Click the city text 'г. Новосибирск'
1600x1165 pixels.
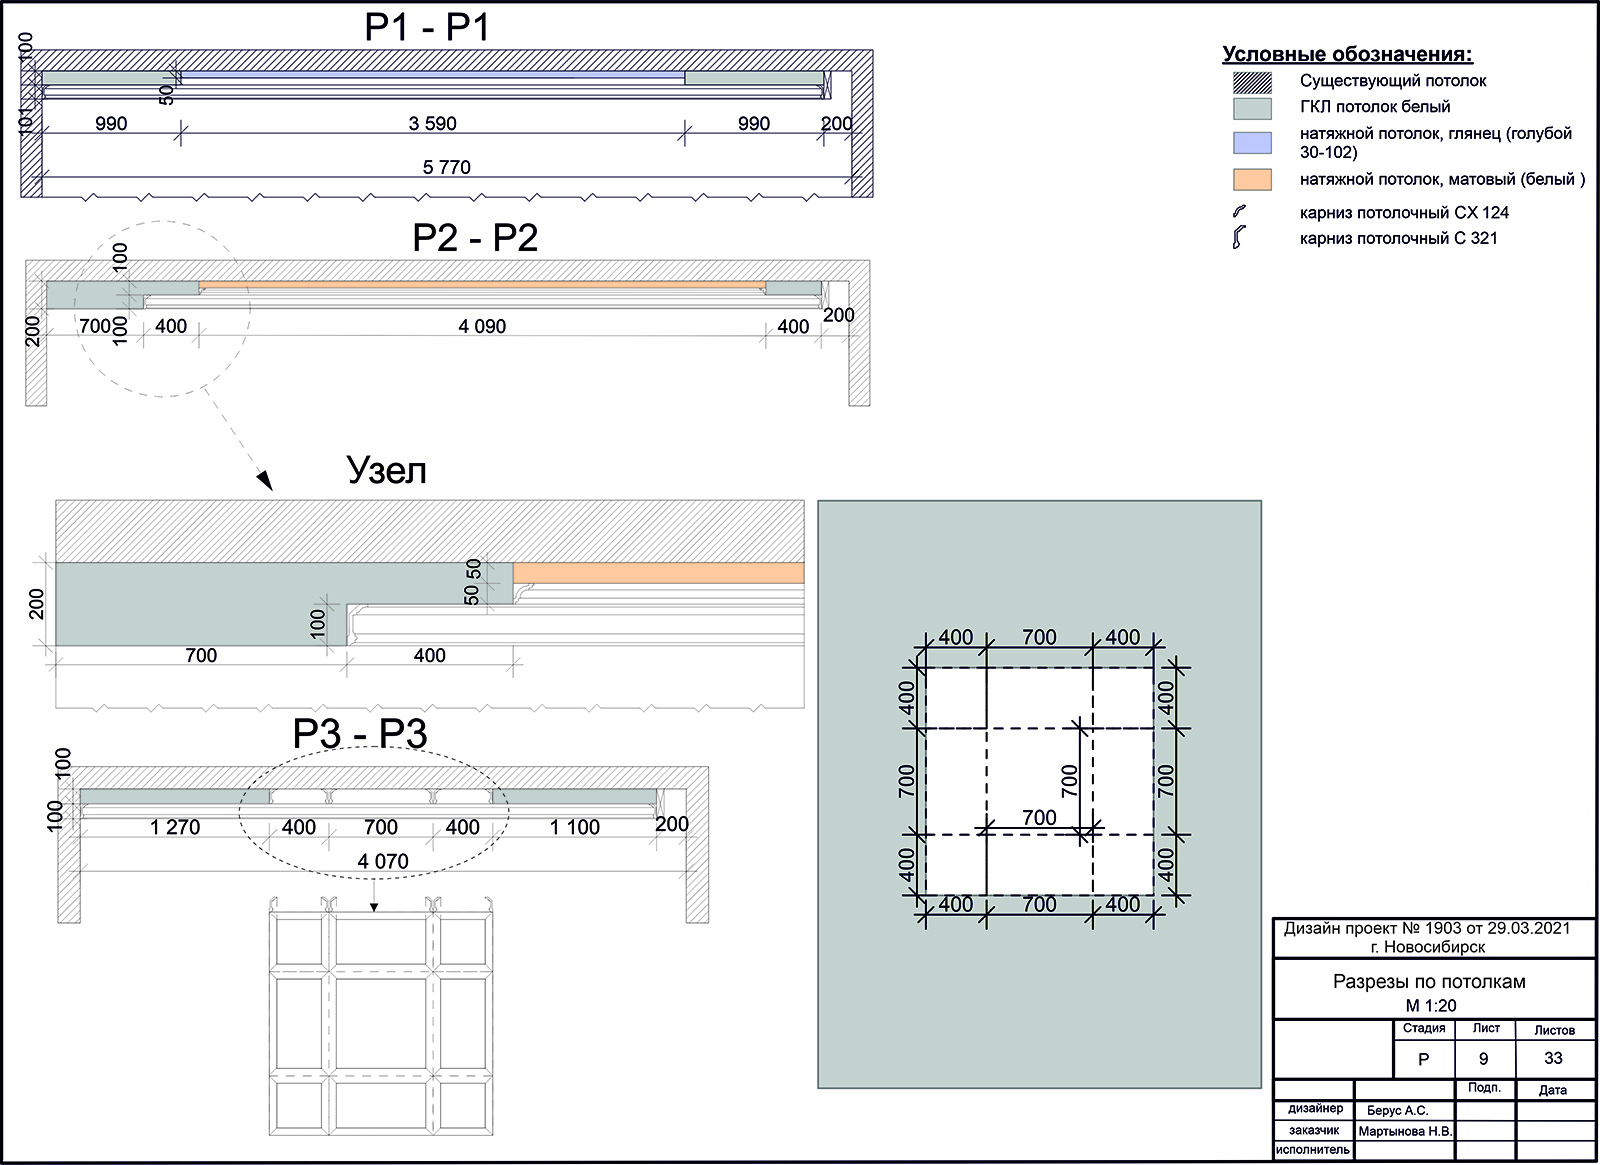(x=1428, y=947)
